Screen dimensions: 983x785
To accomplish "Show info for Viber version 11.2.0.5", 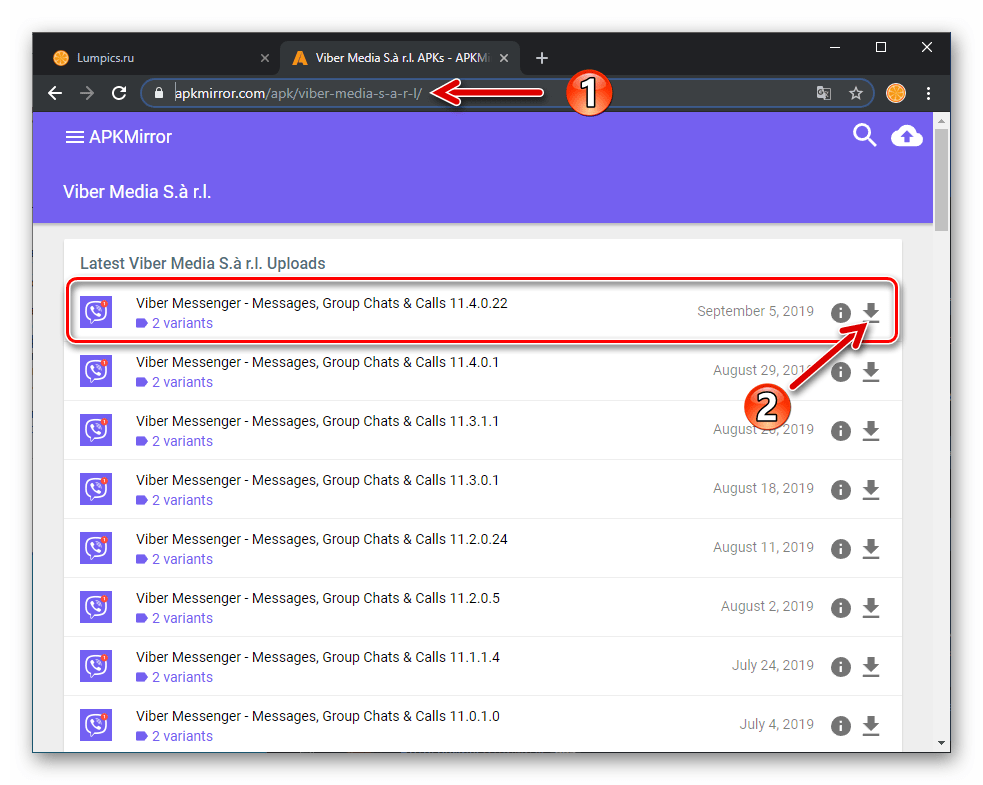I will (841, 607).
